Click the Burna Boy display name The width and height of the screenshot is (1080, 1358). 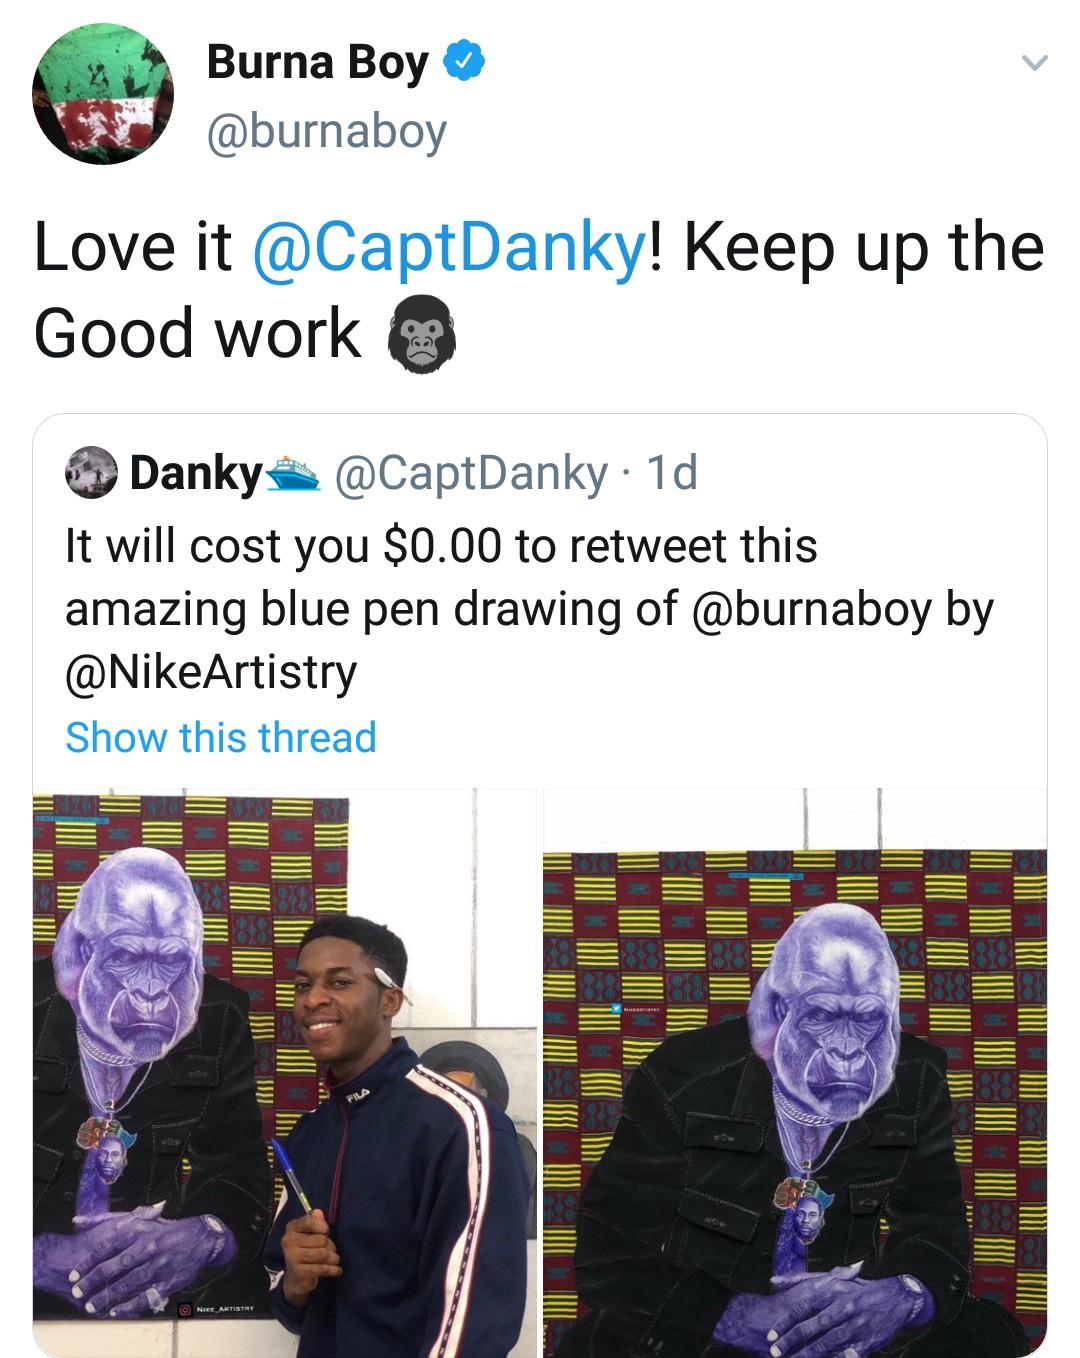pyautogui.click(x=317, y=62)
